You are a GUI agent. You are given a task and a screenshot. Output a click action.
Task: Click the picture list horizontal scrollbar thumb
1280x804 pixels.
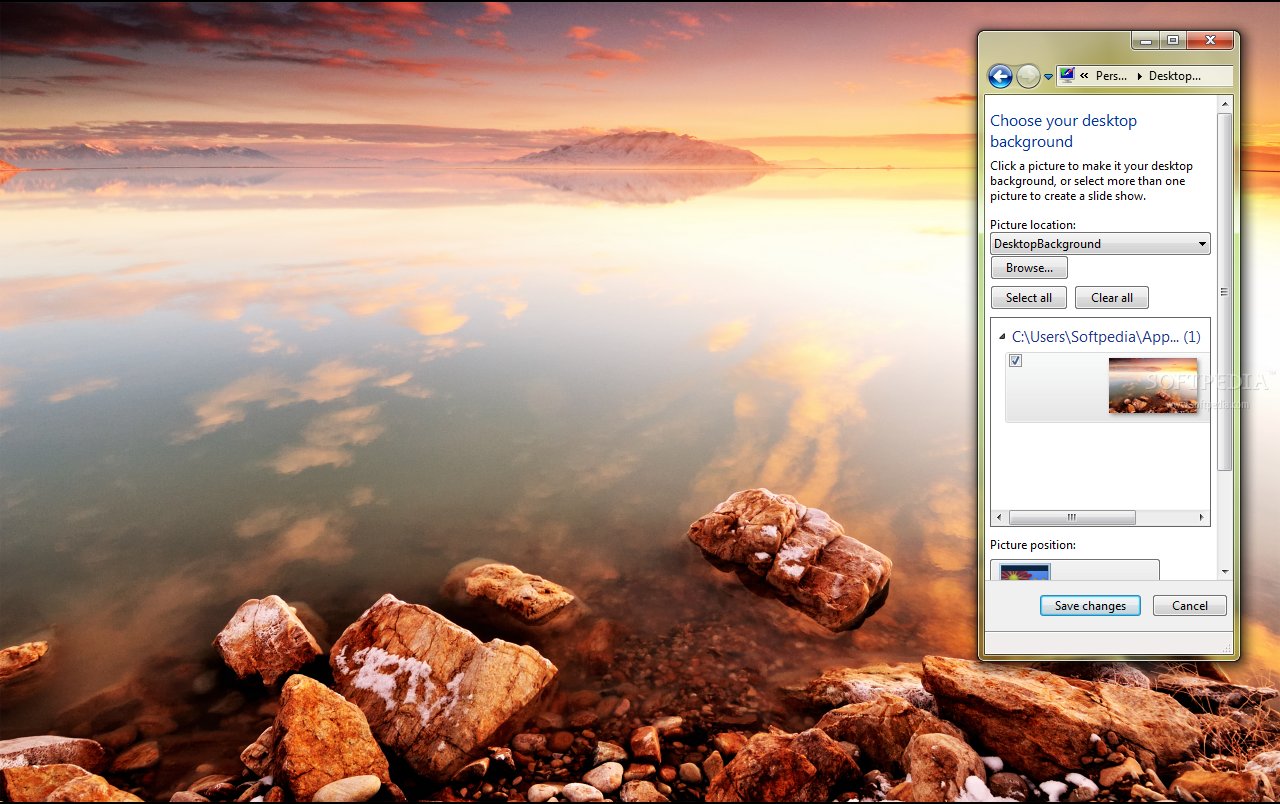[1072, 518]
